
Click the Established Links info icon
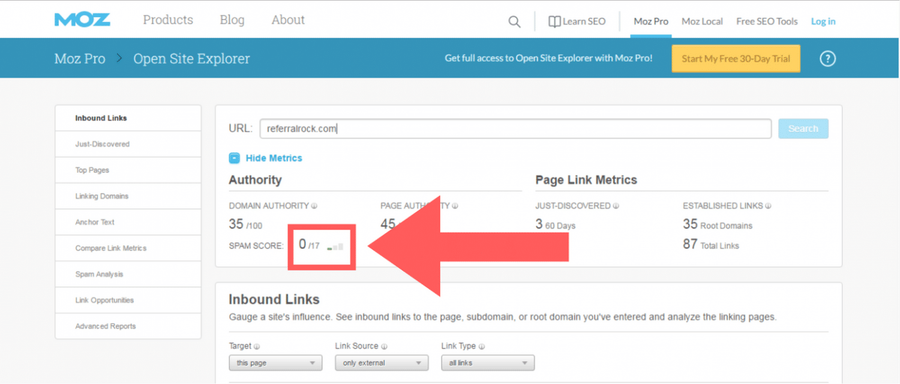[768, 206]
